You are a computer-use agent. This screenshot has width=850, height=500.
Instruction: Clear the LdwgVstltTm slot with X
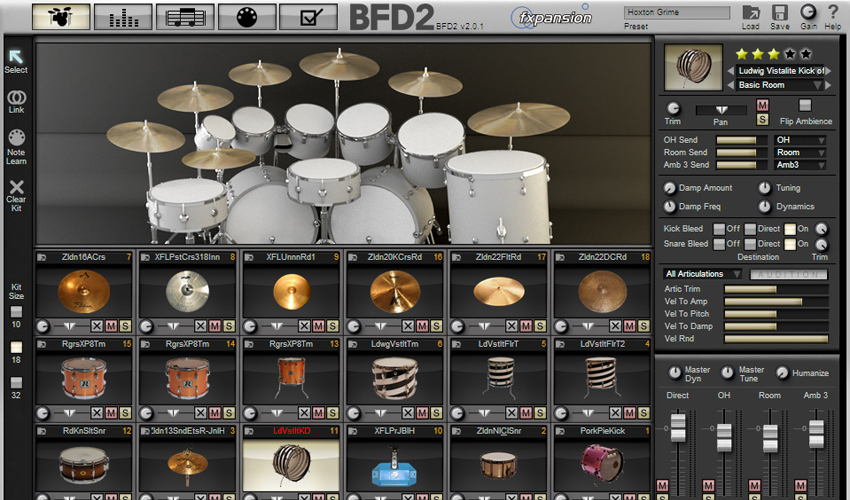pyautogui.click(x=408, y=413)
